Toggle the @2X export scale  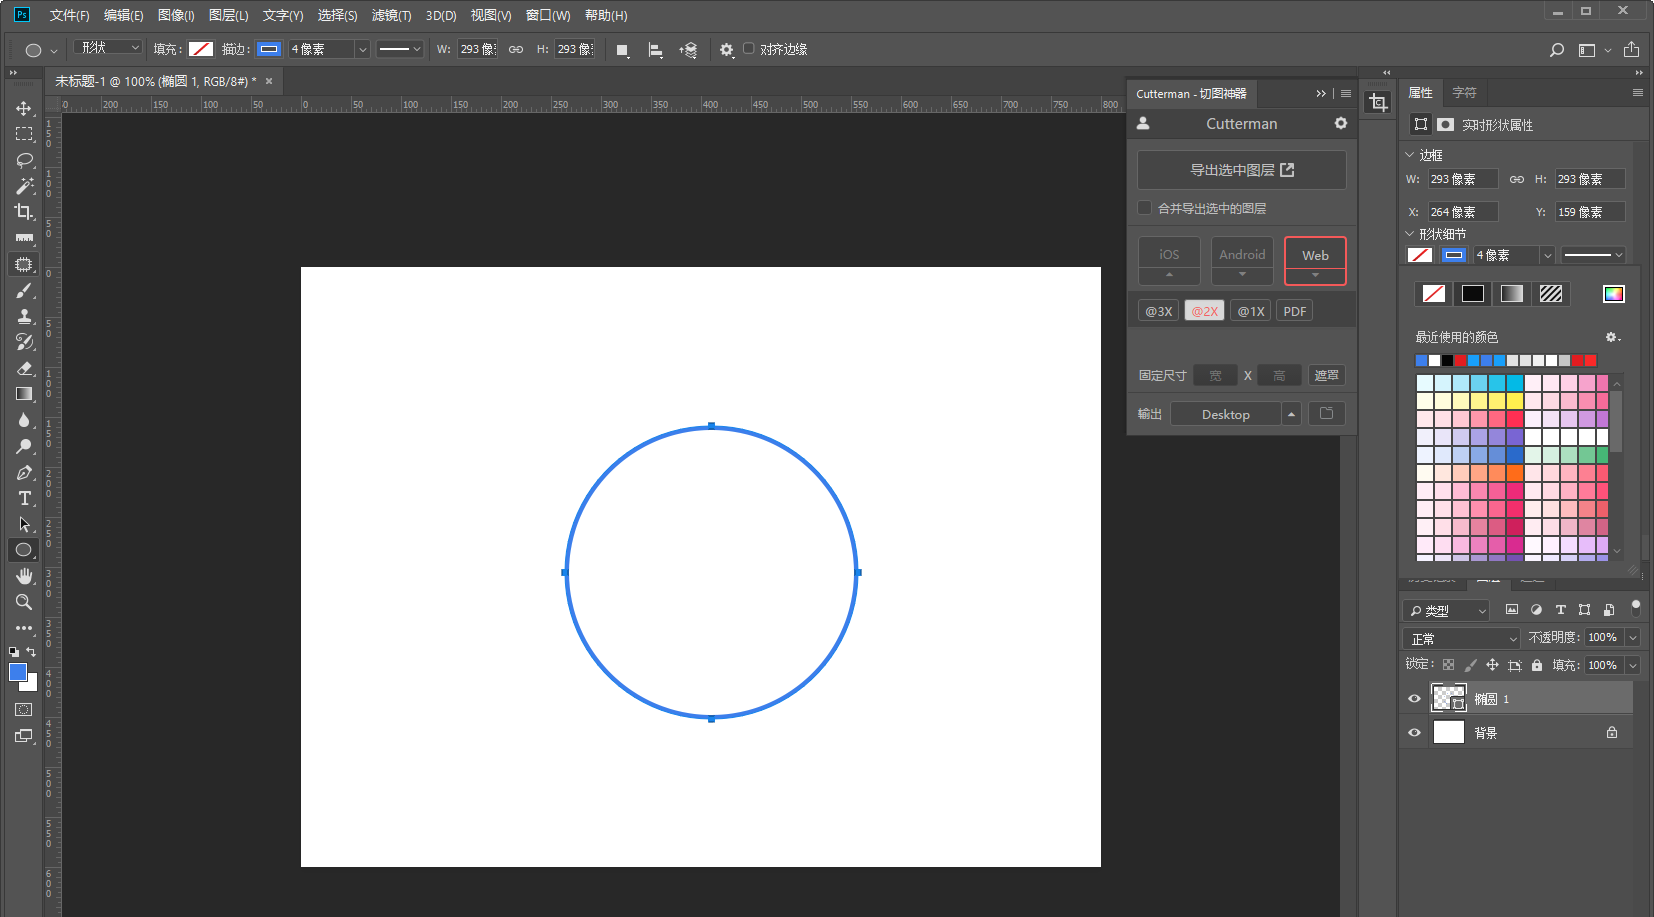[x=1204, y=311]
